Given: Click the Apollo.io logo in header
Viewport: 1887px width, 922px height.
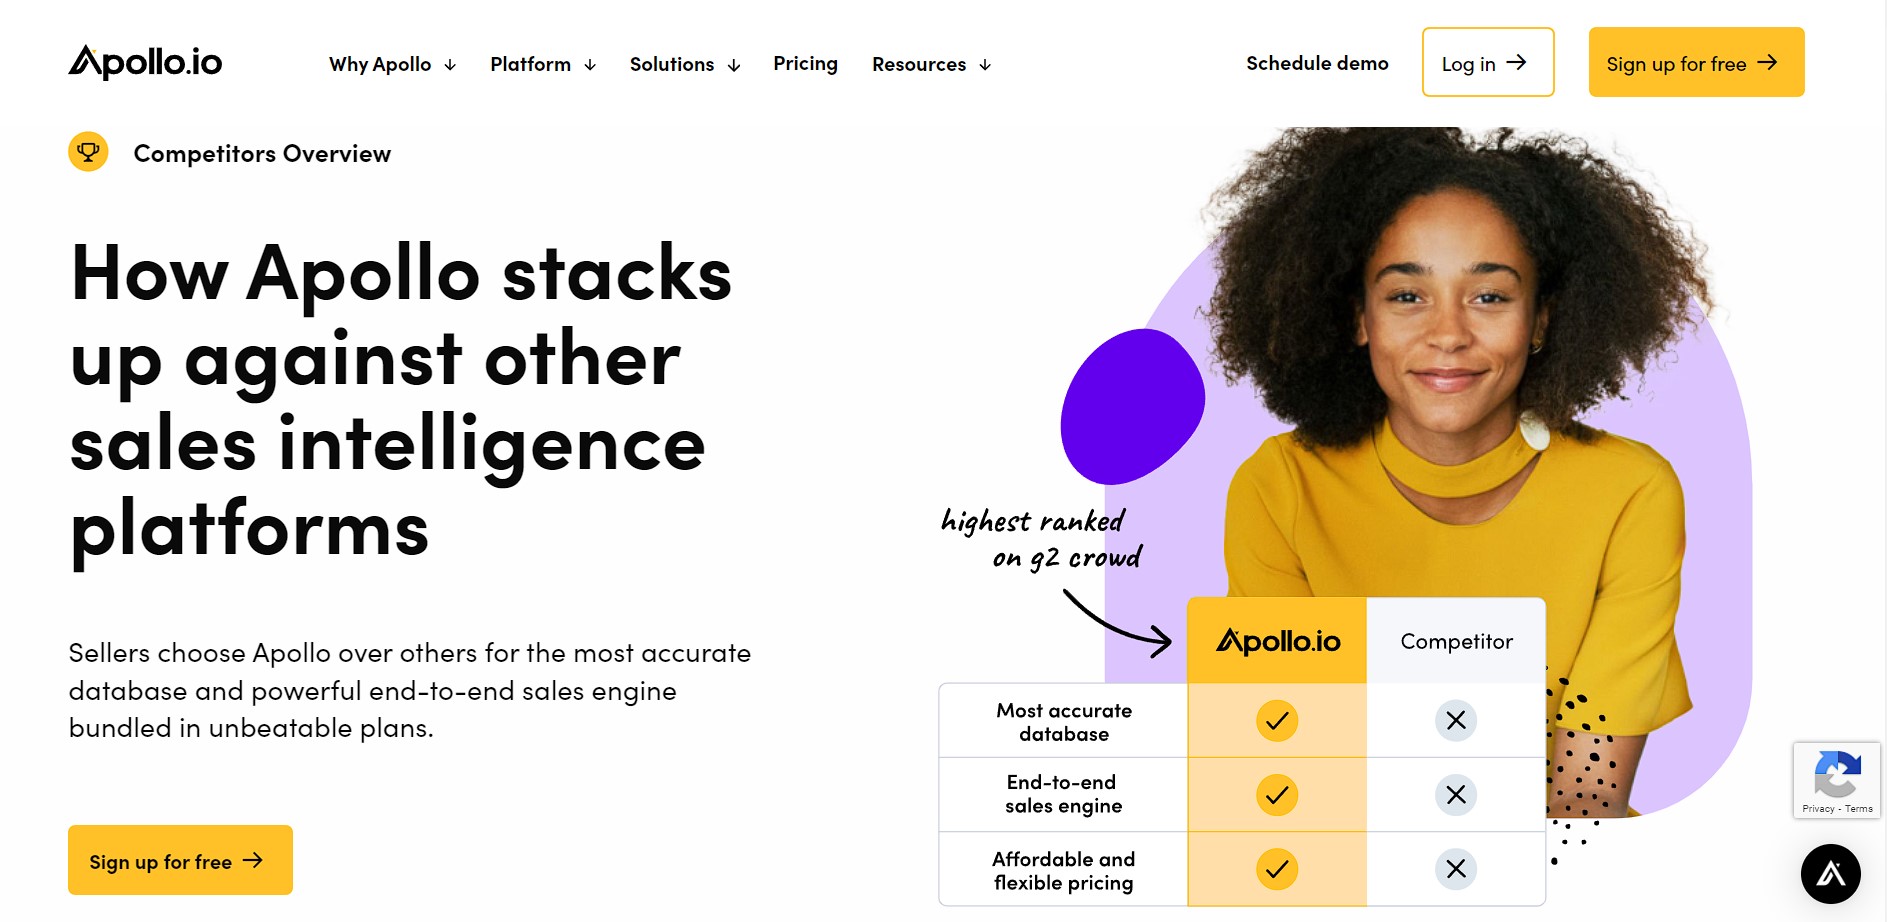Looking at the screenshot, I should [x=145, y=62].
